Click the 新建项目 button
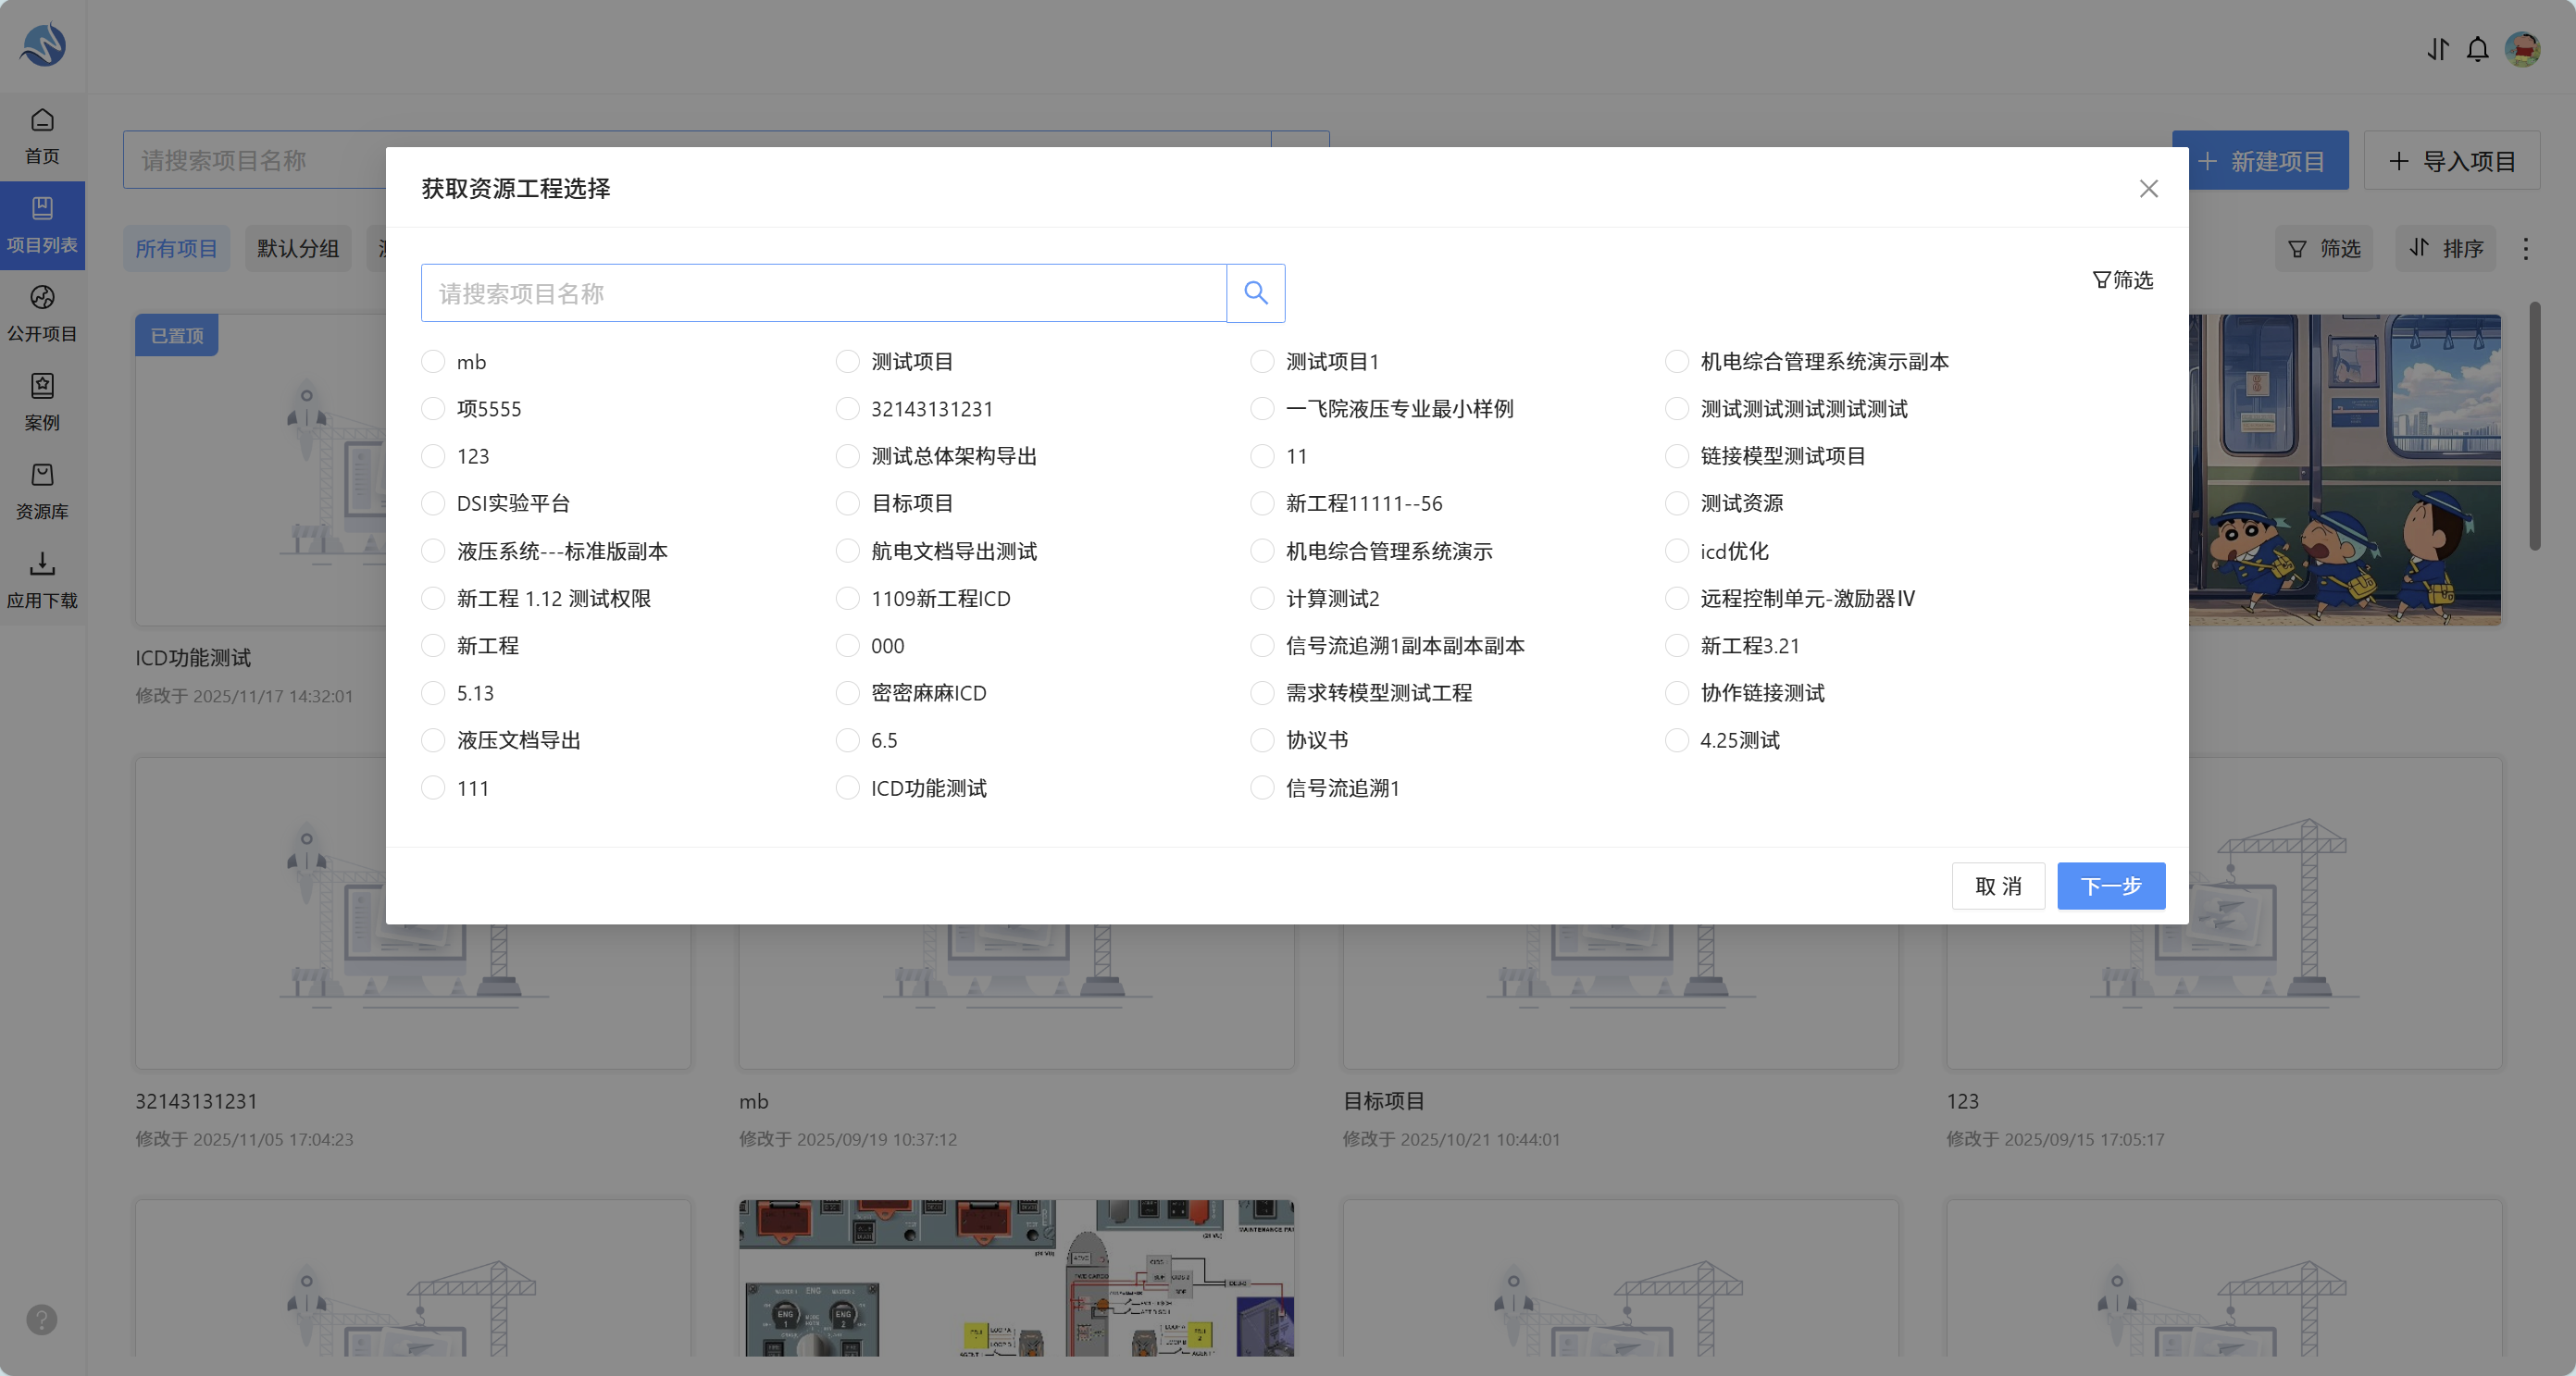The image size is (2576, 1376). [2262, 161]
